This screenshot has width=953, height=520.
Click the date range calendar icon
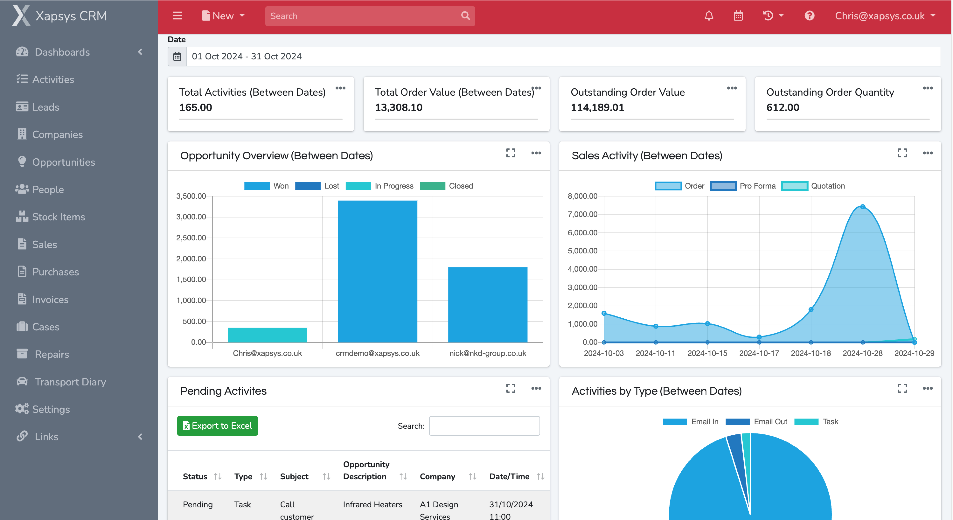(x=177, y=56)
